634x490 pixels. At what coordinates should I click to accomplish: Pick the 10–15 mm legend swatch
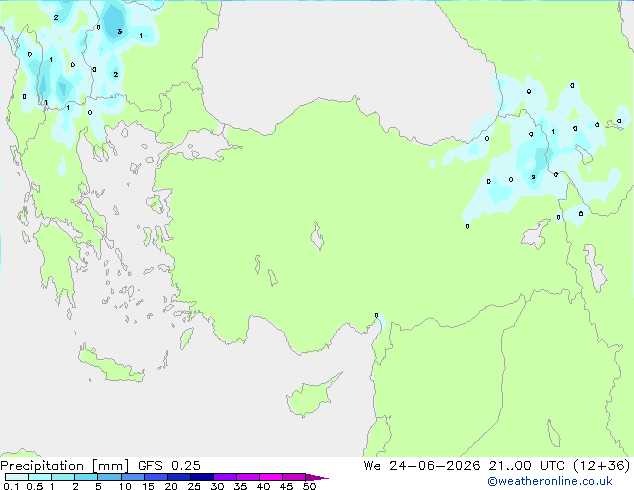click(132, 477)
